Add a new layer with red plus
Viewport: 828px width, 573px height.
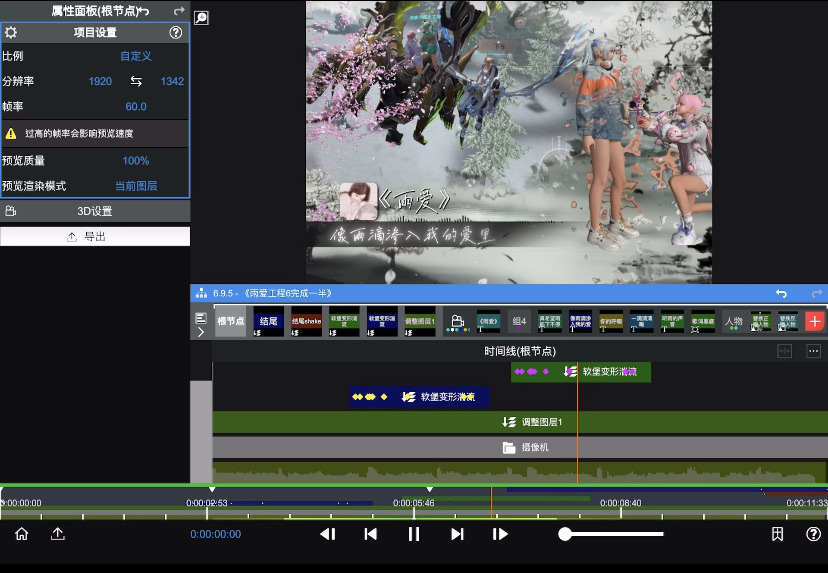[815, 321]
